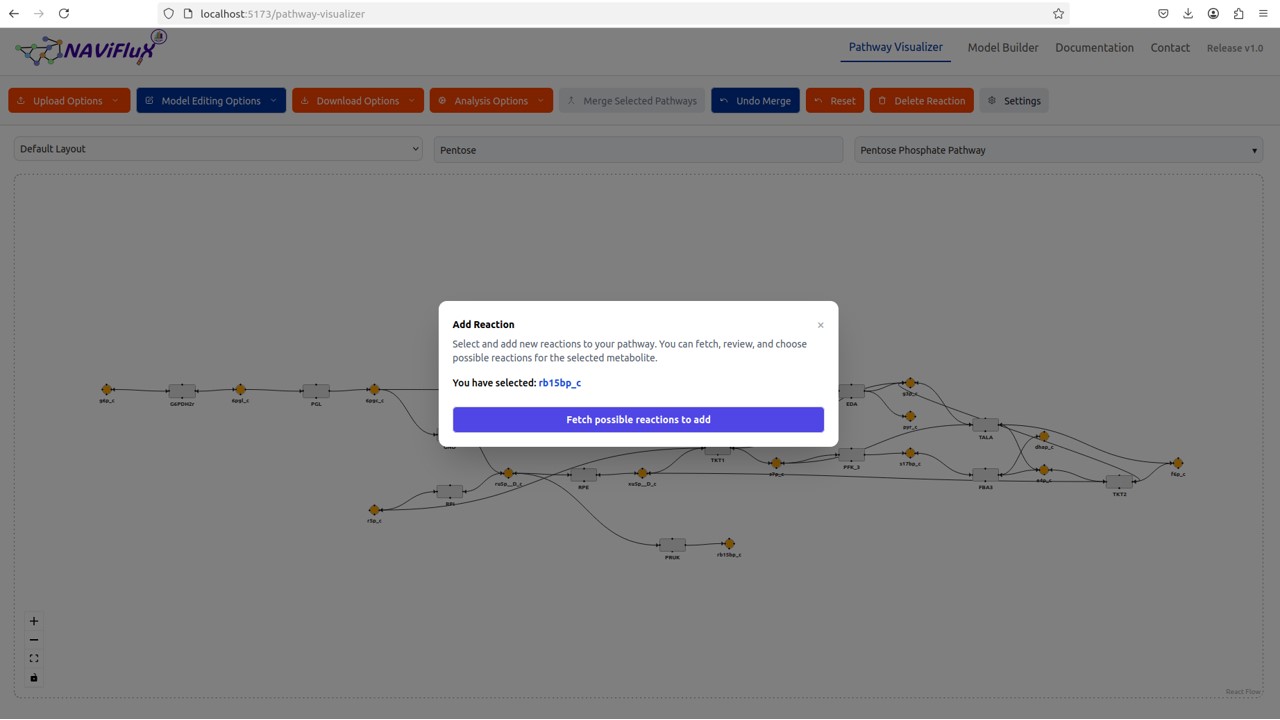This screenshot has height=720, width=1280.
Task: Click Fetch possible reactions to add button
Action: pyautogui.click(x=638, y=420)
